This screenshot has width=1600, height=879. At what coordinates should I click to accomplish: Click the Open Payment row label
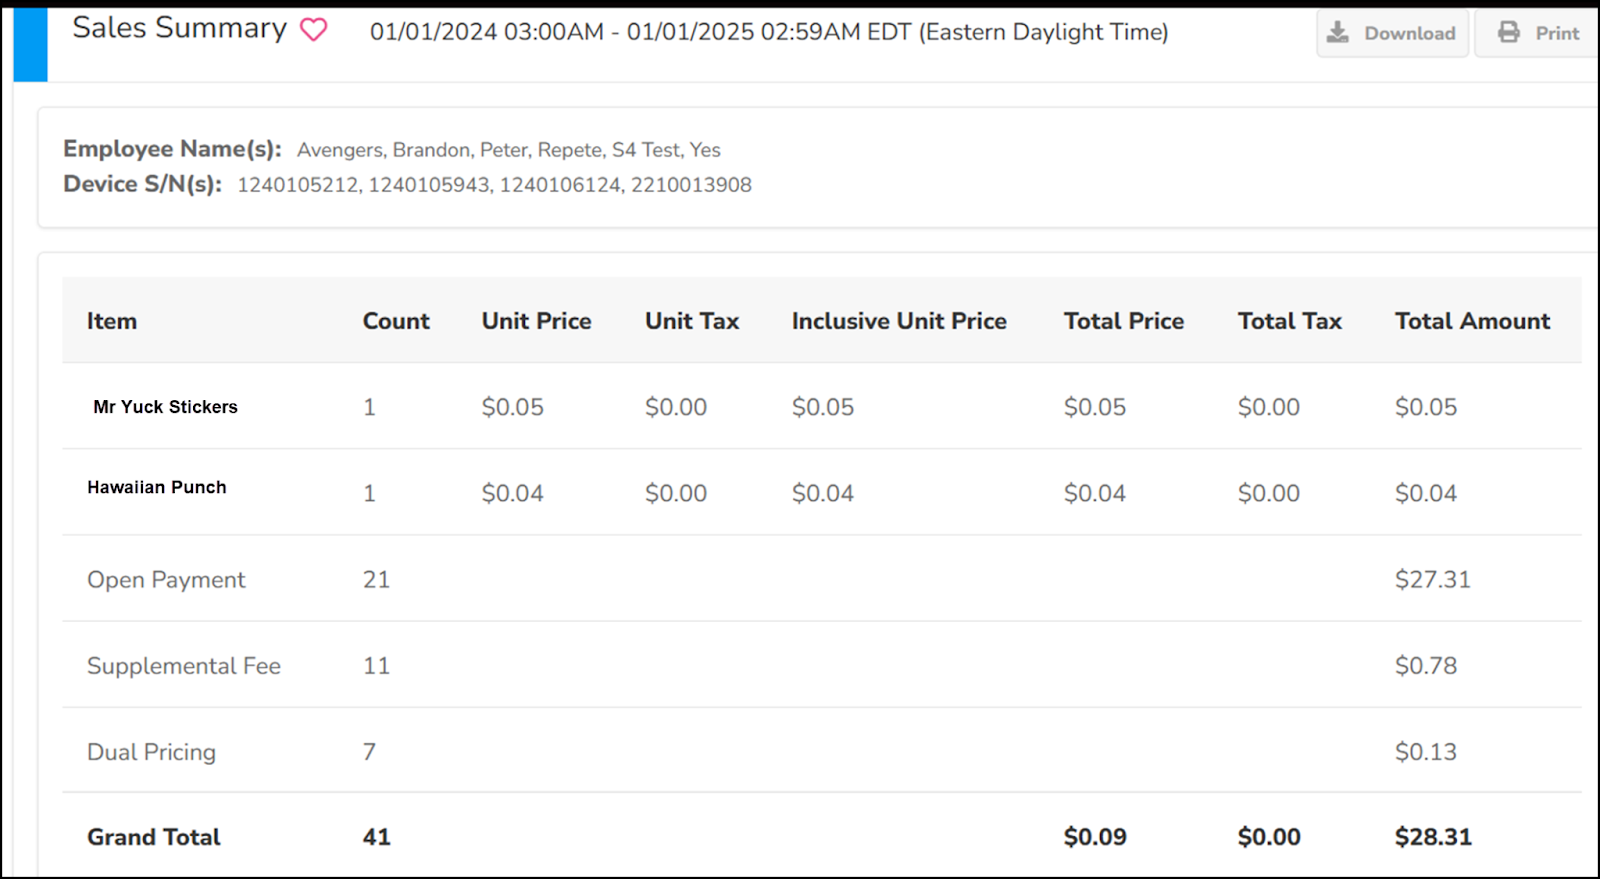click(166, 580)
